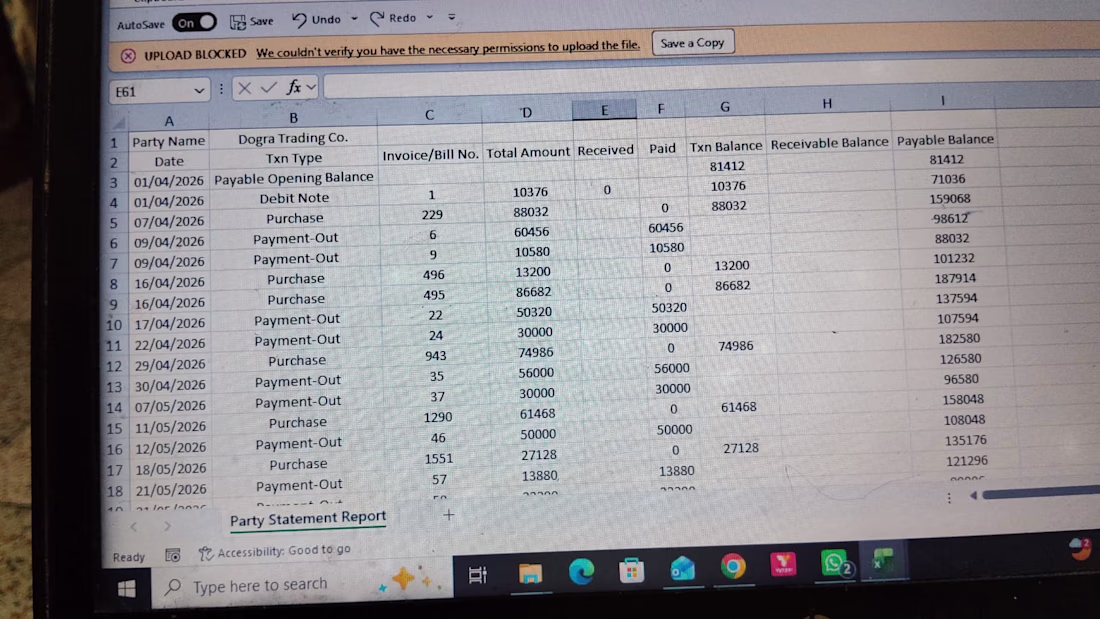Click the Upload Blocked error icon

(128, 56)
